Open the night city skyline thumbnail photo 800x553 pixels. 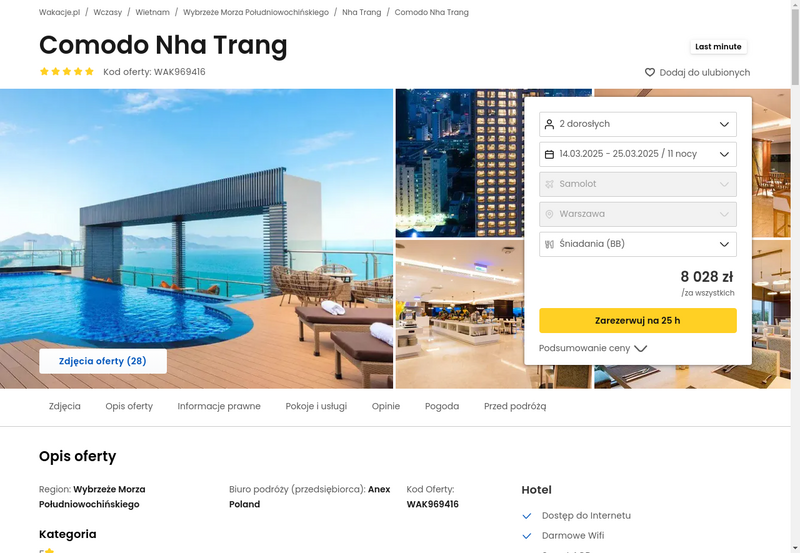point(459,163)
